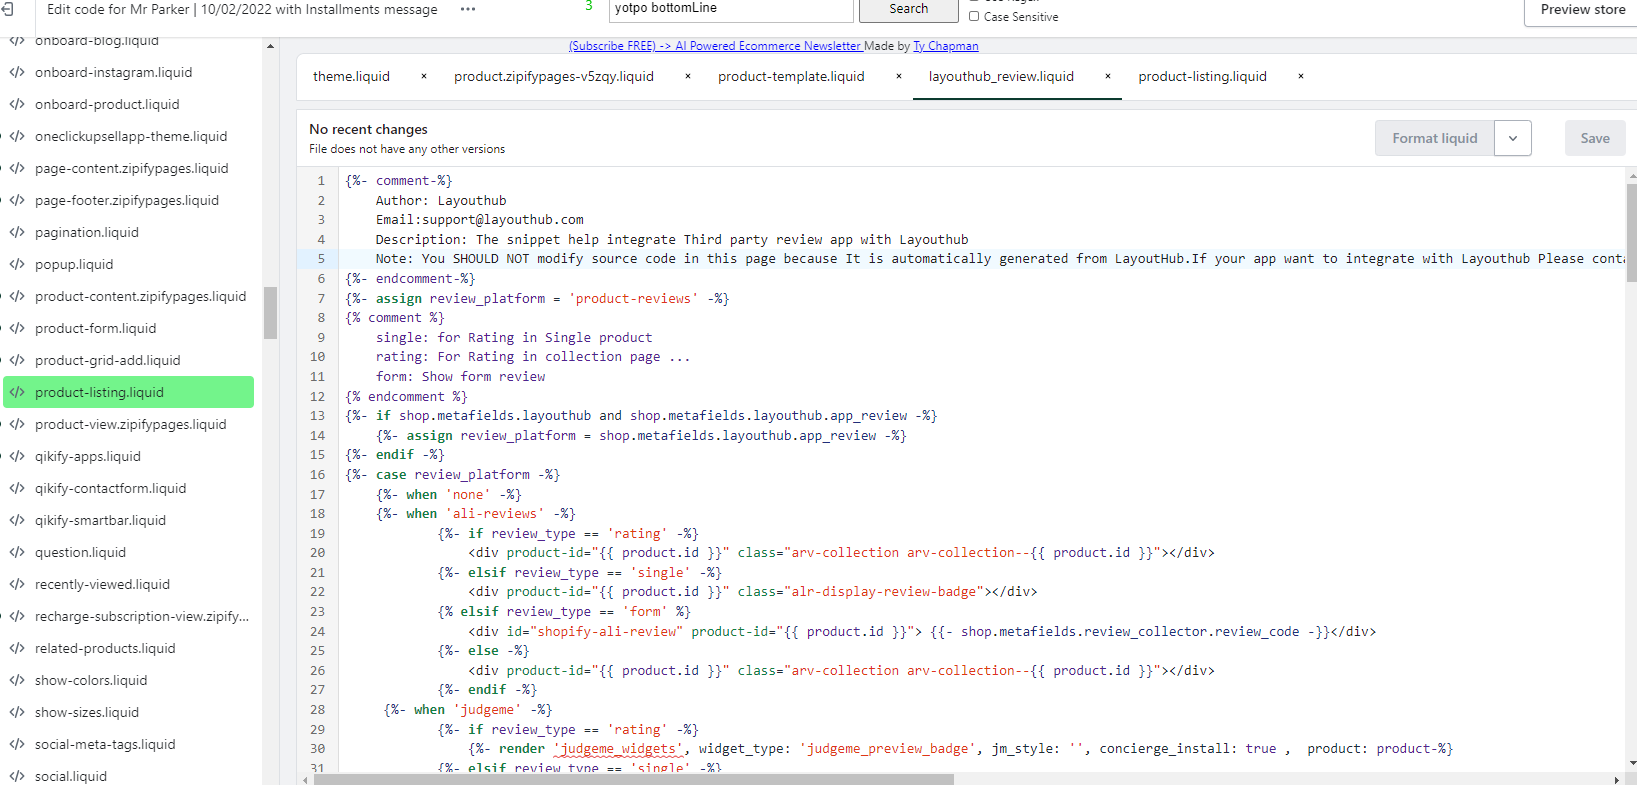Click code icon next to social.liquid
This screenshot has height=785, width=1637.
17,776
